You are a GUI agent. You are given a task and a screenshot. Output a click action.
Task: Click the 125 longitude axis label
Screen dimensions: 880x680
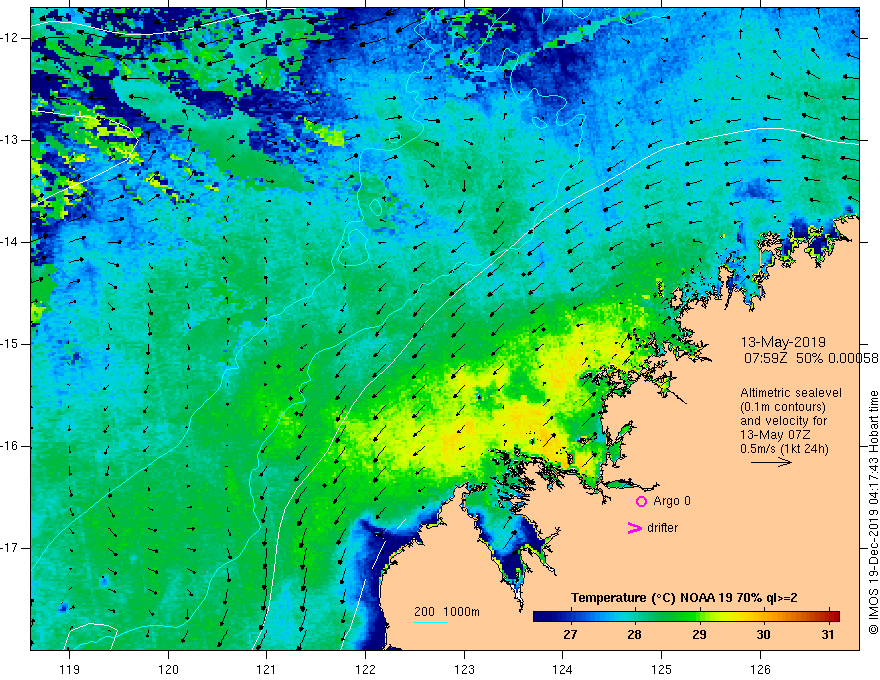(661, 669)
